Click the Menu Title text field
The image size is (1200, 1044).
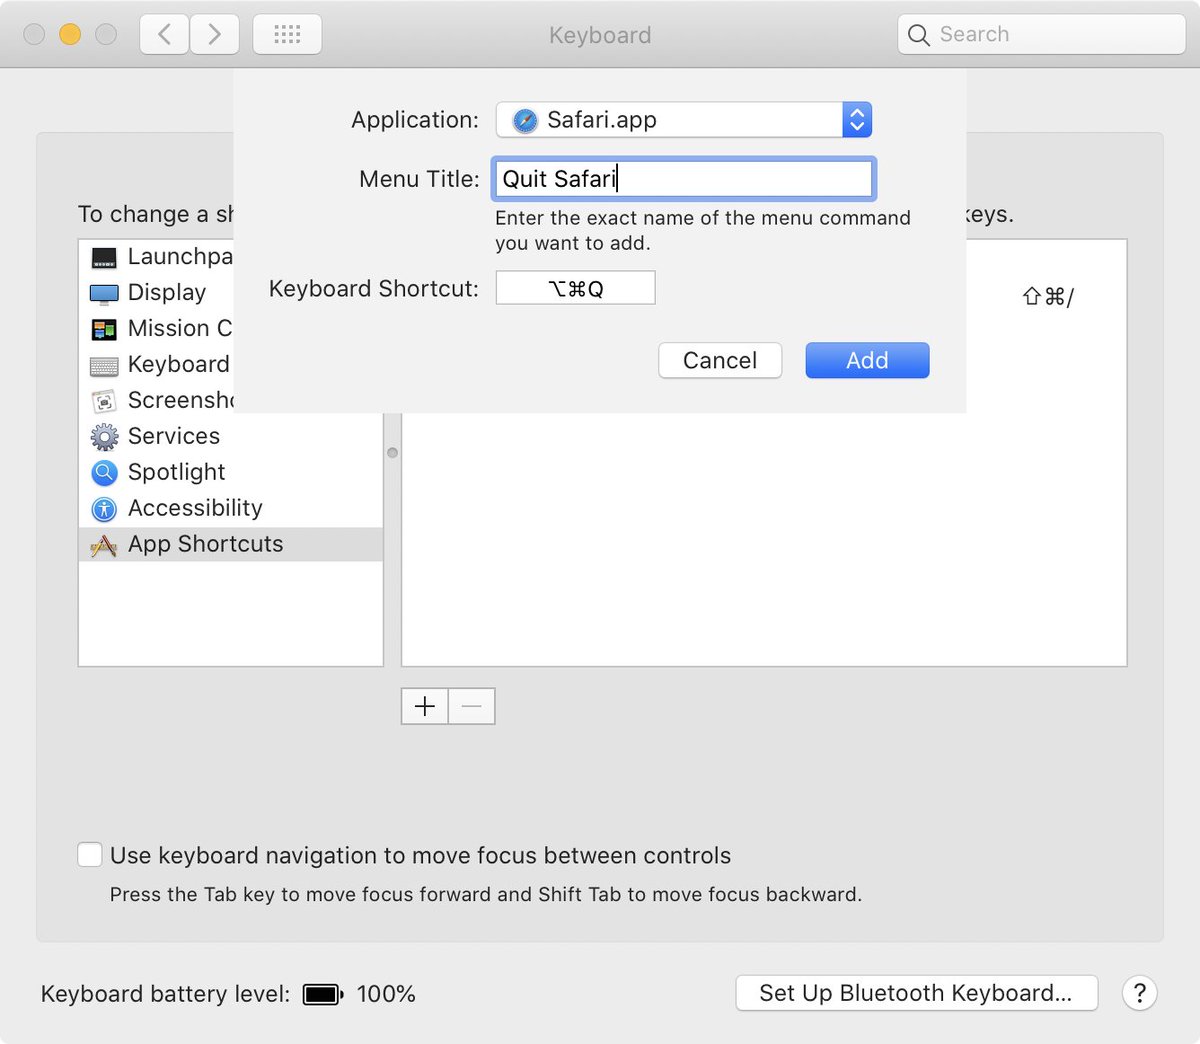(684, 179)
